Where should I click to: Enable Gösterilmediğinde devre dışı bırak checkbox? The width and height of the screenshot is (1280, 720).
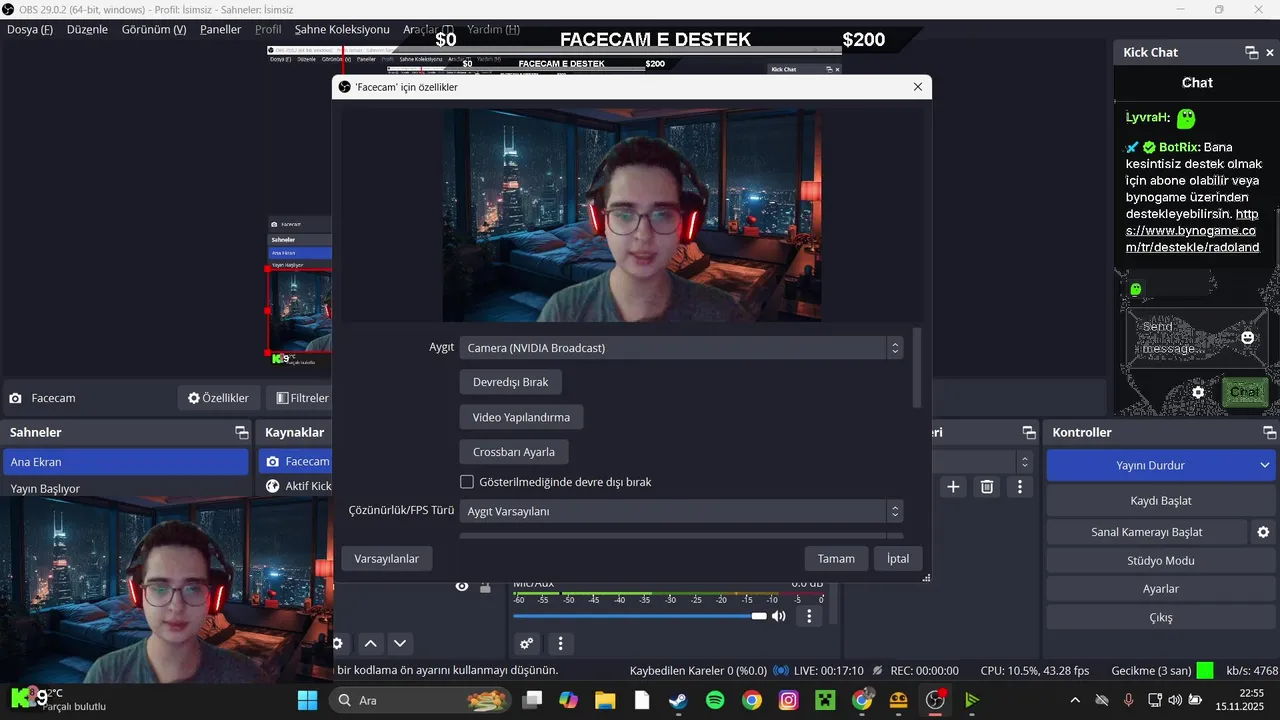[467, 482]
